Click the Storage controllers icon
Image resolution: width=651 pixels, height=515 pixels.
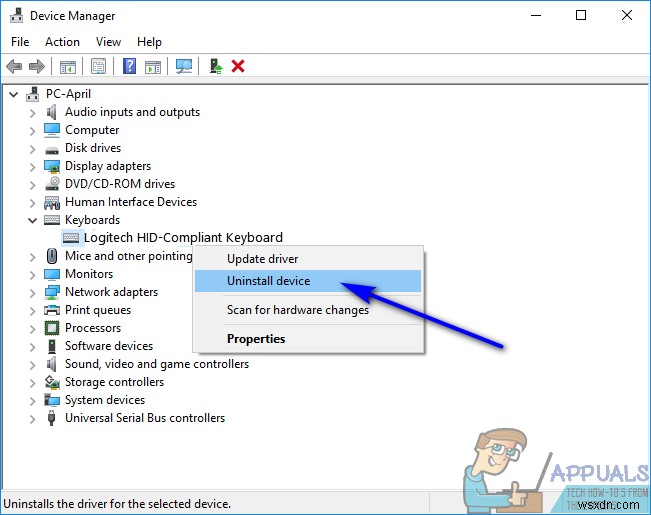52,382
